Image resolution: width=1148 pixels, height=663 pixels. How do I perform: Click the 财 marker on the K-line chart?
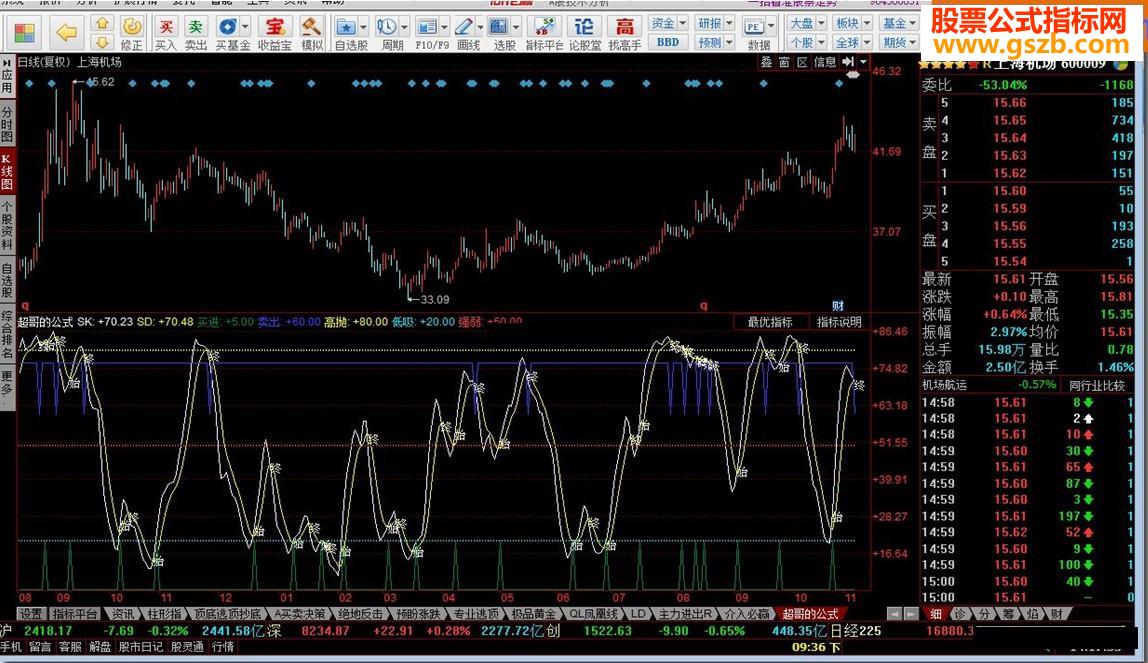pyautogui.click(x=838, y=306)
